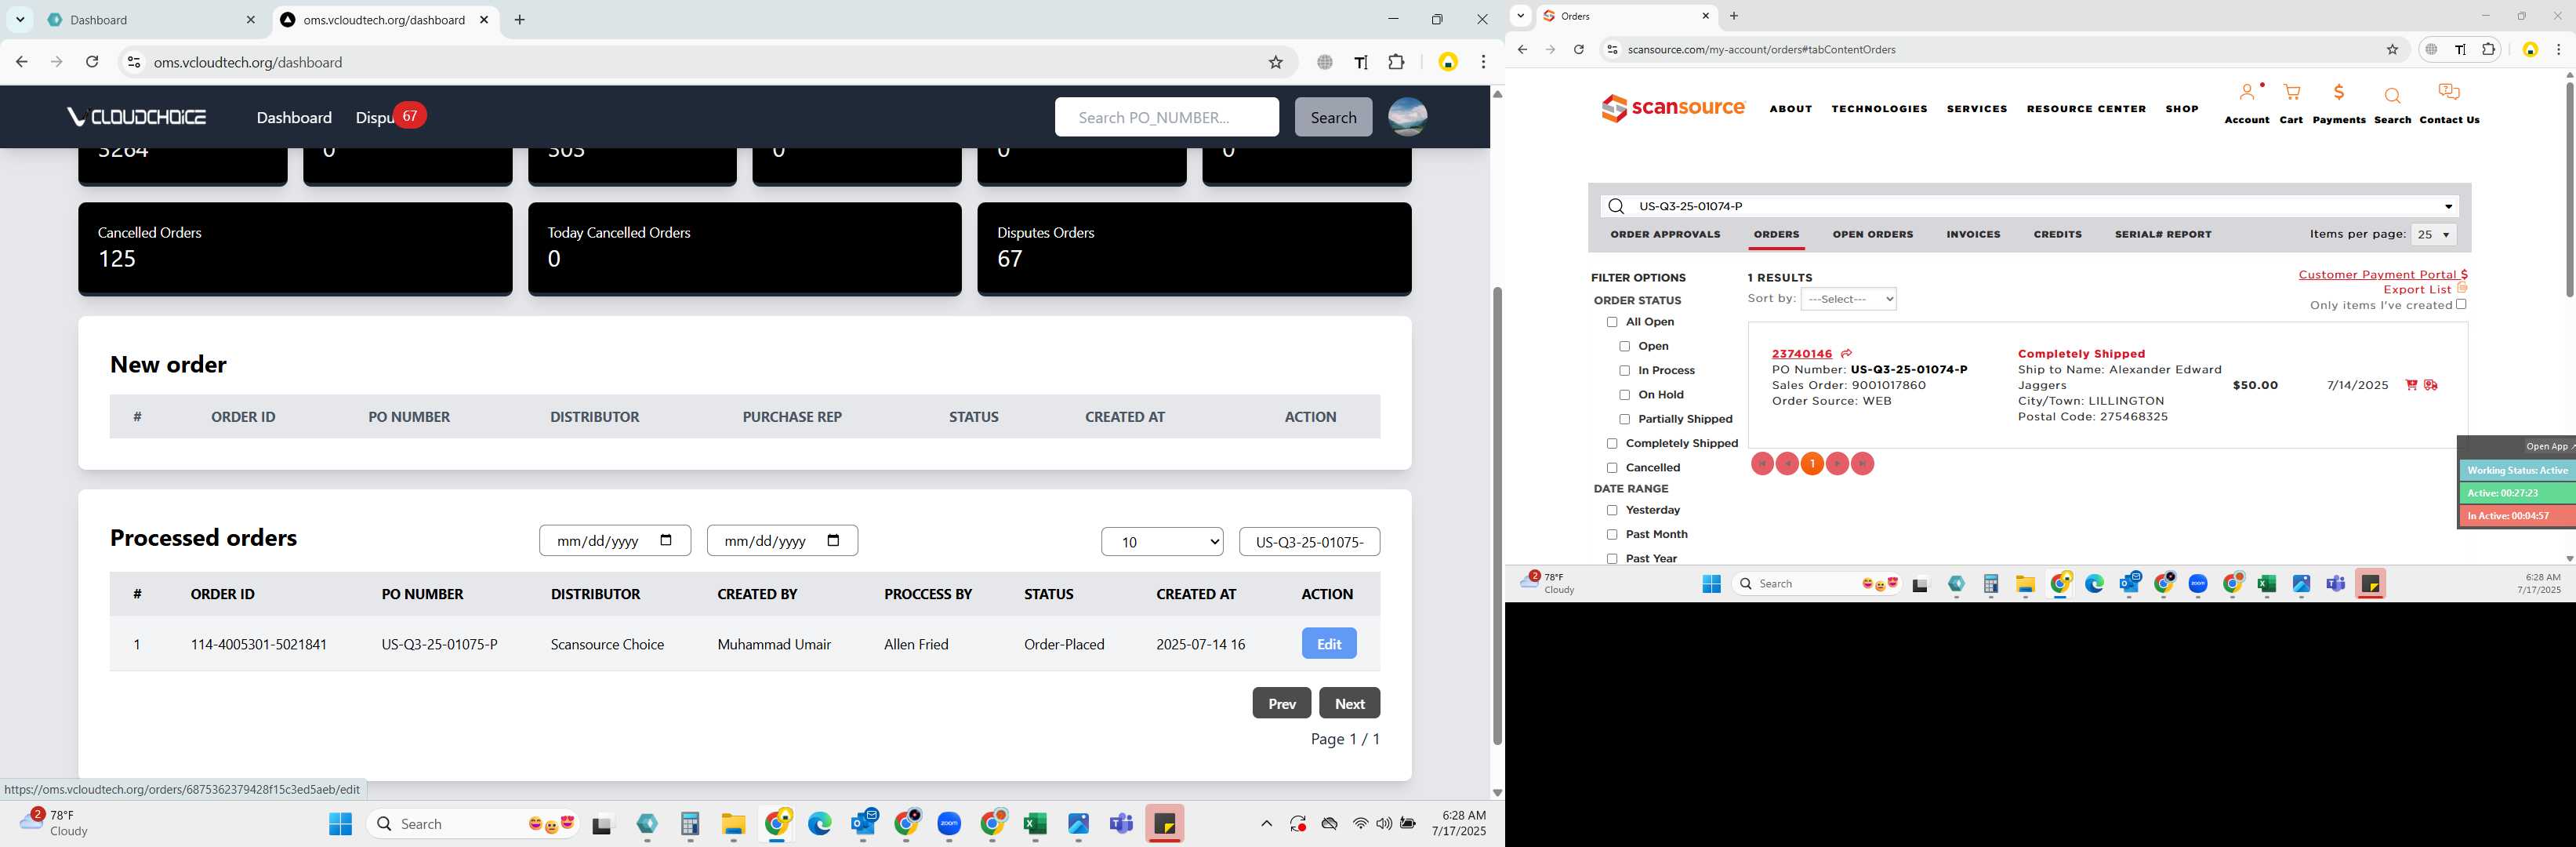
Task: Click Next in Processed orders pagination
Action: click(x=1349, y=703)
